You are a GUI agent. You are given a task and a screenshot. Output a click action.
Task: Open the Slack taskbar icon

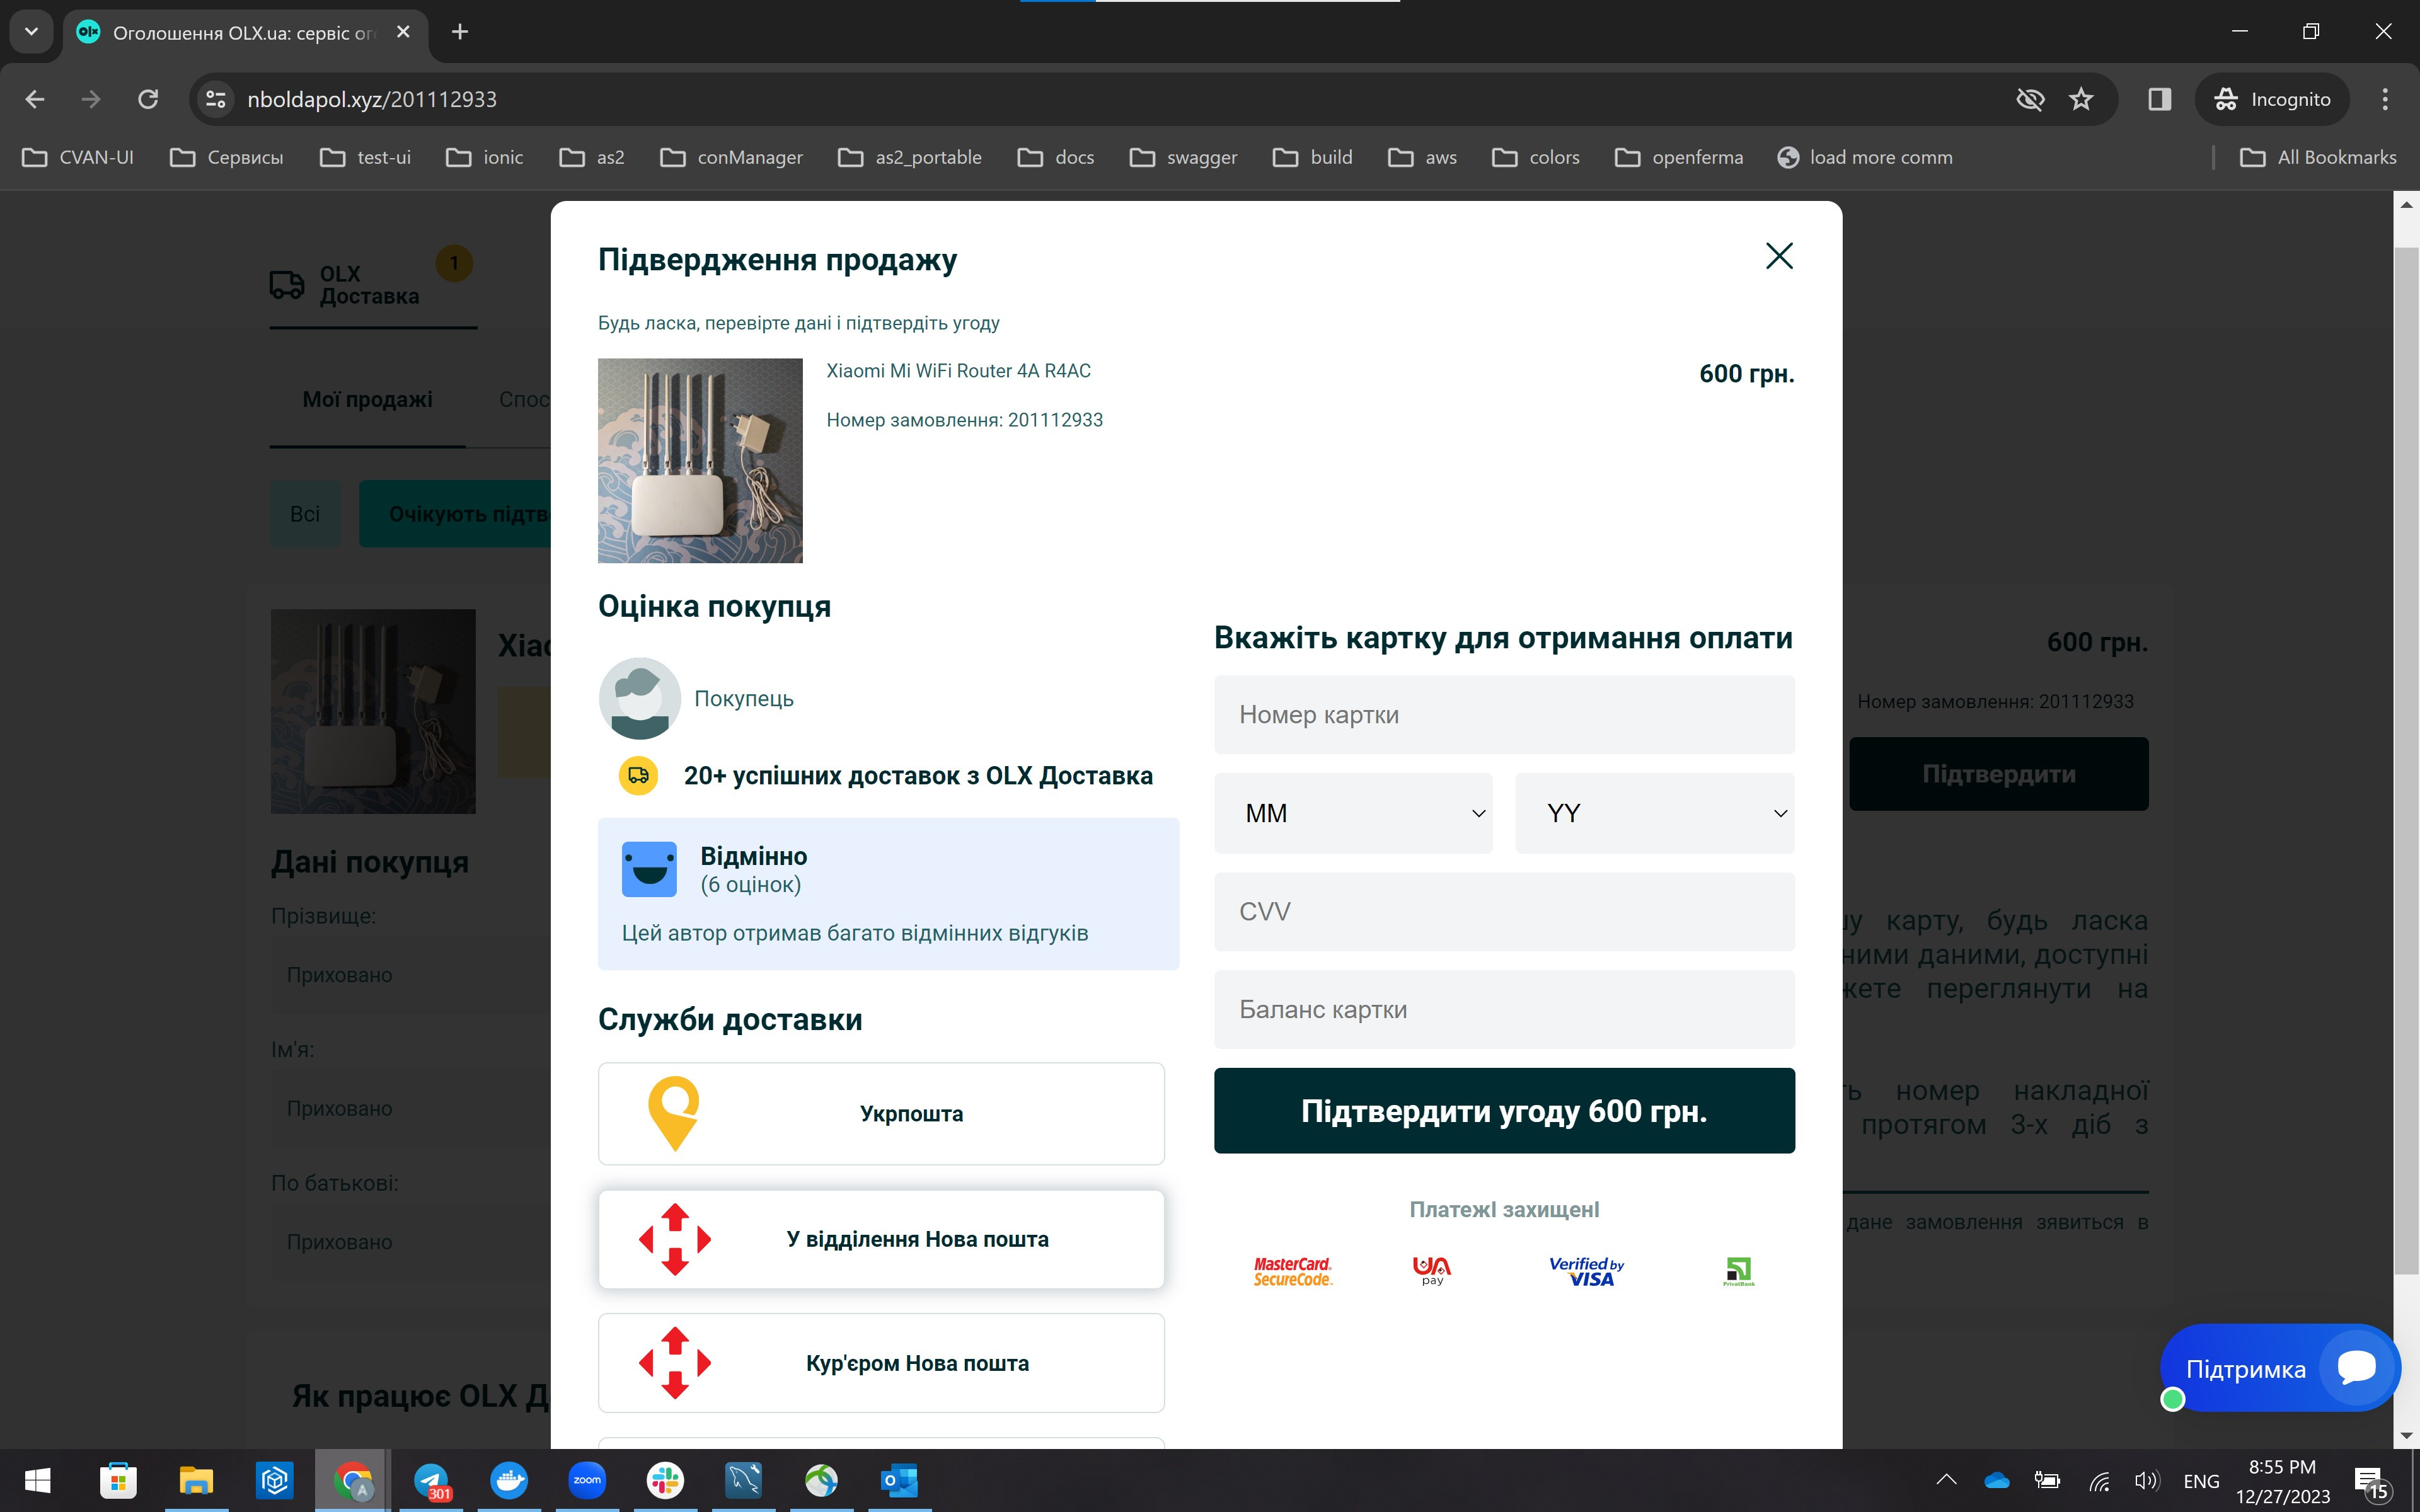click(665, 1480)
